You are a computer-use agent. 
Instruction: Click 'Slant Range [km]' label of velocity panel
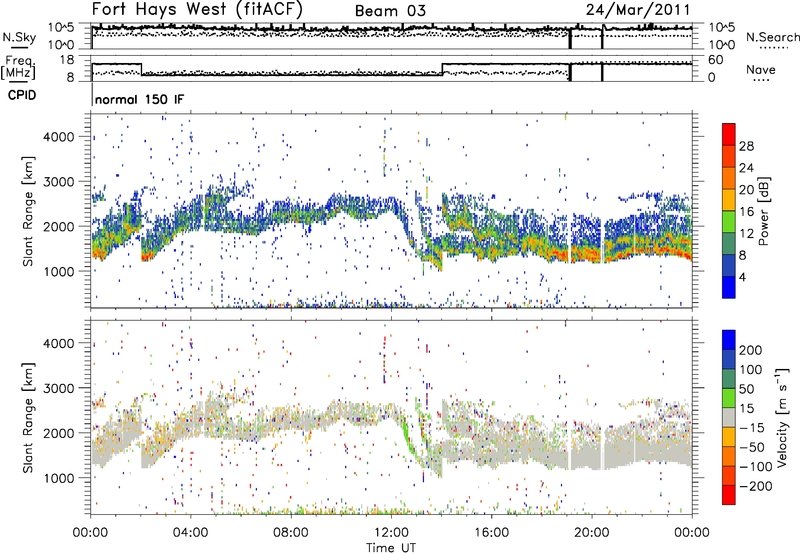coord(28,417)
